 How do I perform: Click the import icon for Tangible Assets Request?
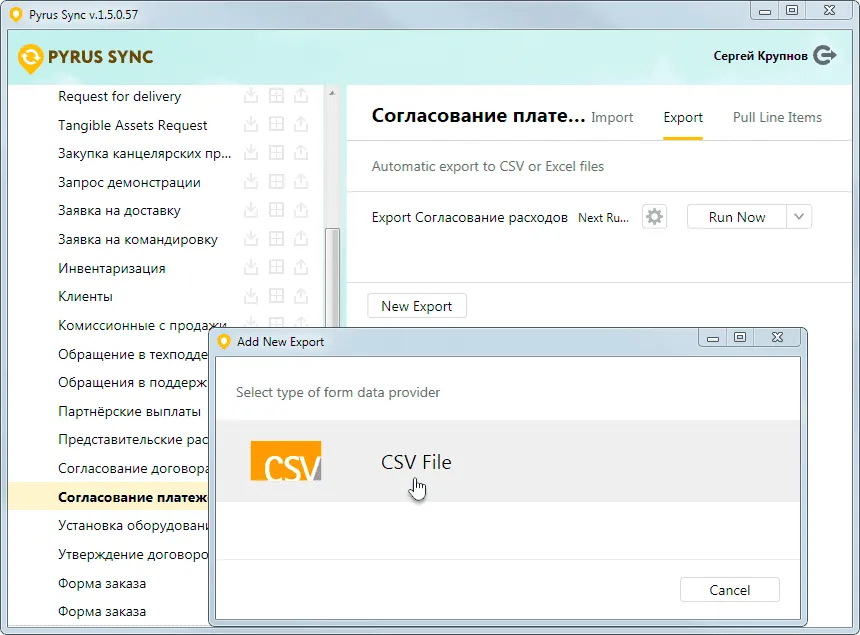251,124
